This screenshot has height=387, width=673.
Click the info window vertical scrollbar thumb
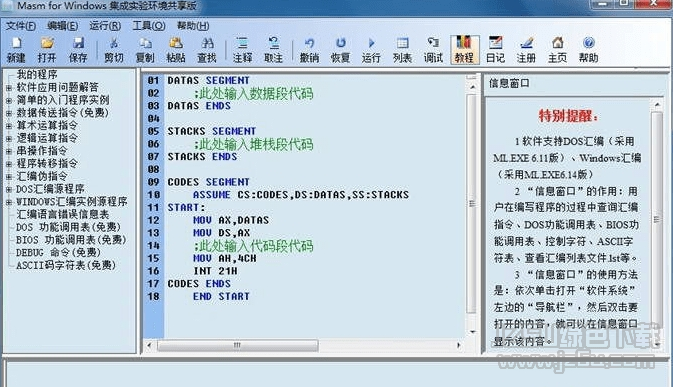(657, 219)
